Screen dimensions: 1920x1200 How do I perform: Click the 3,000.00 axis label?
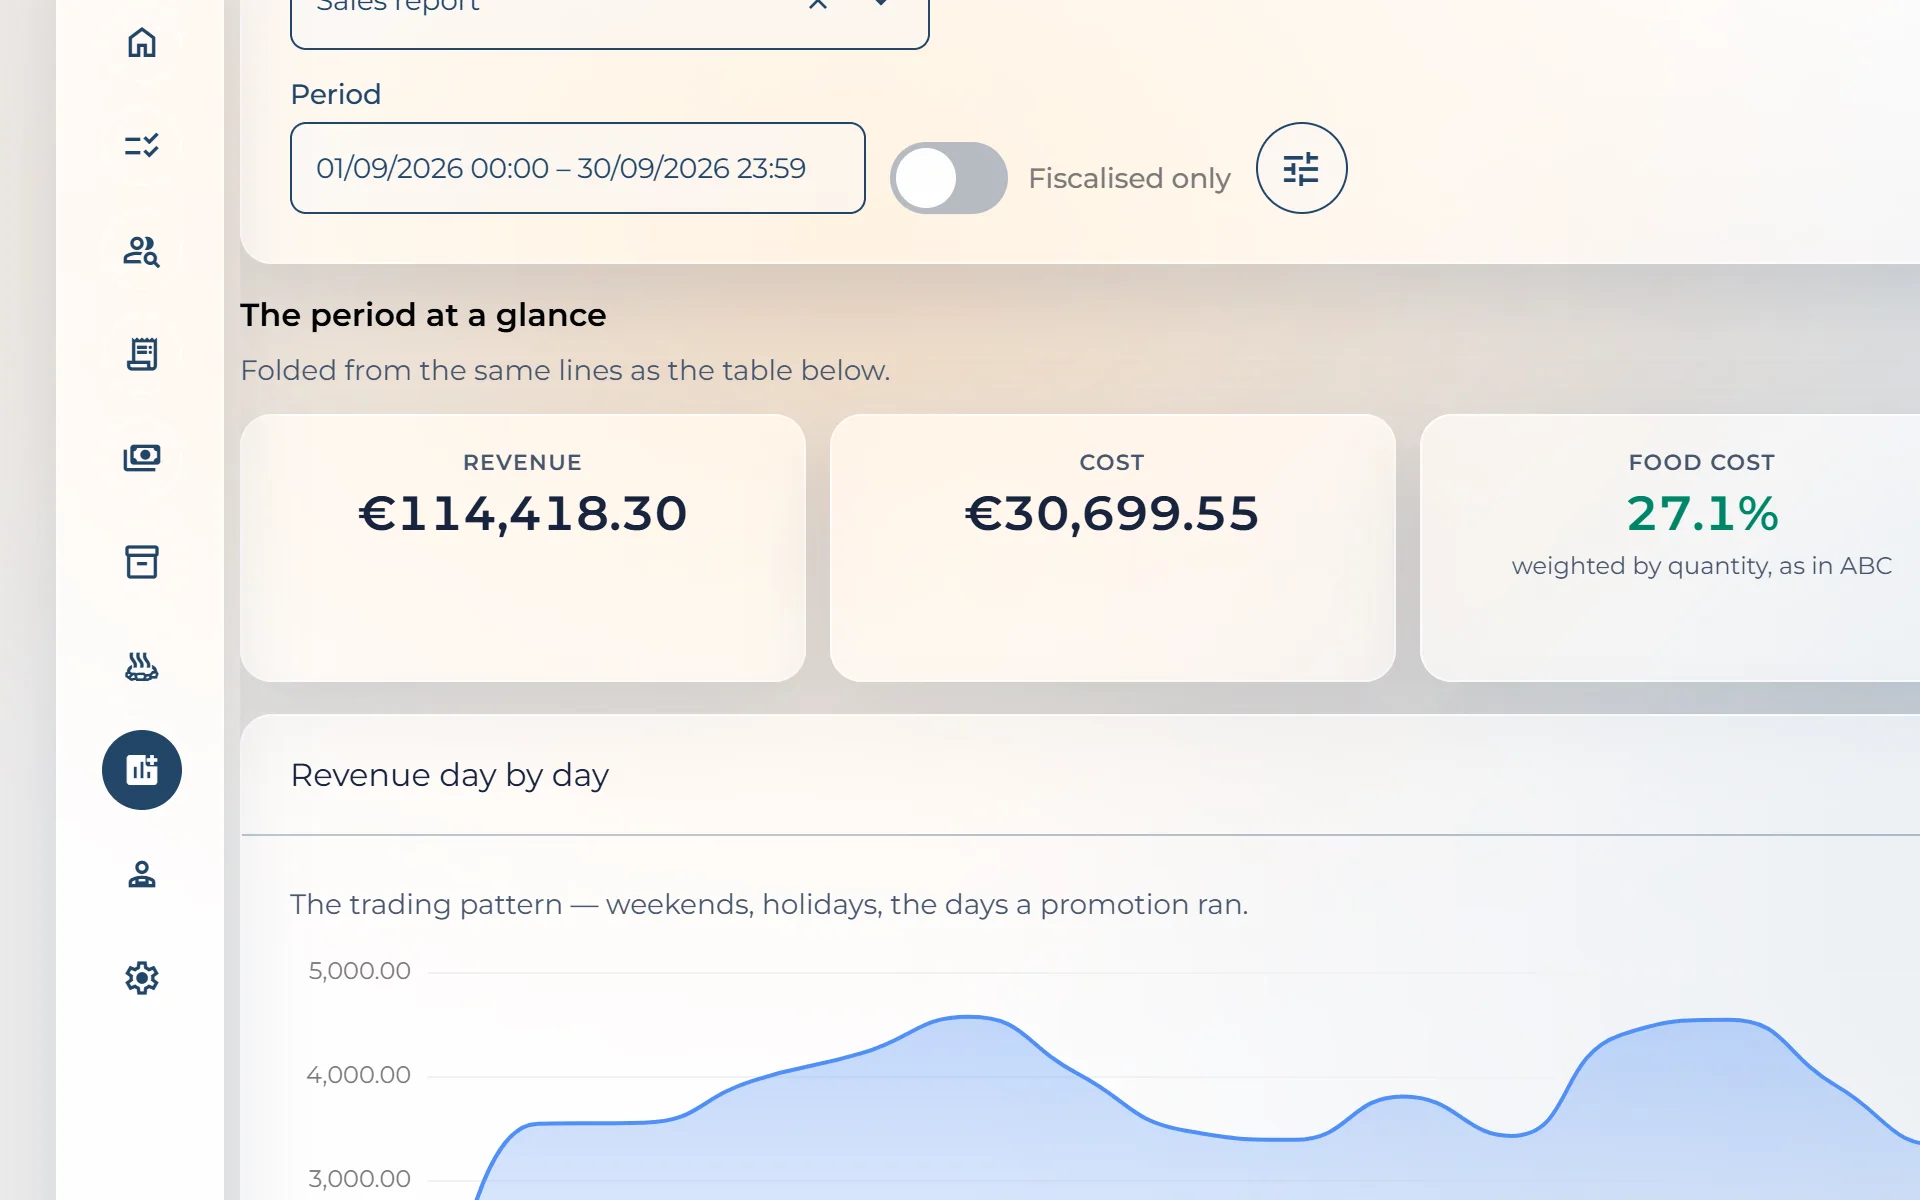[x=360, y=1179]
